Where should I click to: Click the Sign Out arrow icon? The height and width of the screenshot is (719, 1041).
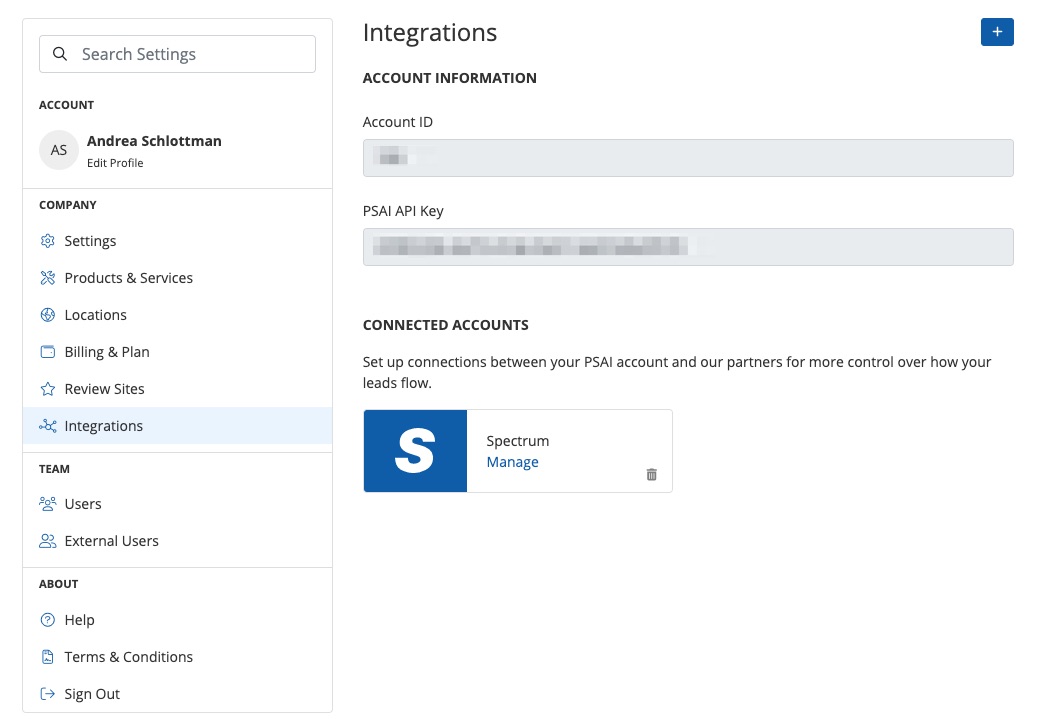click(x=47, y=694)
